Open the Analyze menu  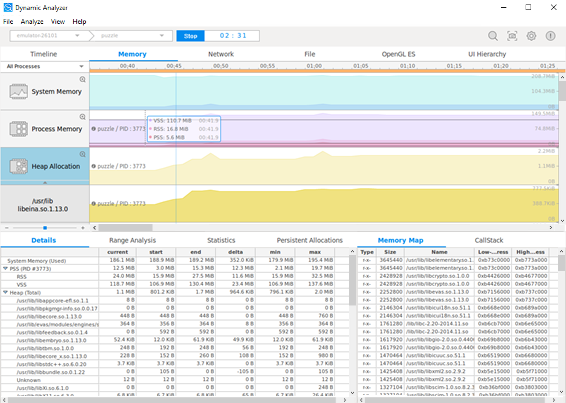(32, 22)
